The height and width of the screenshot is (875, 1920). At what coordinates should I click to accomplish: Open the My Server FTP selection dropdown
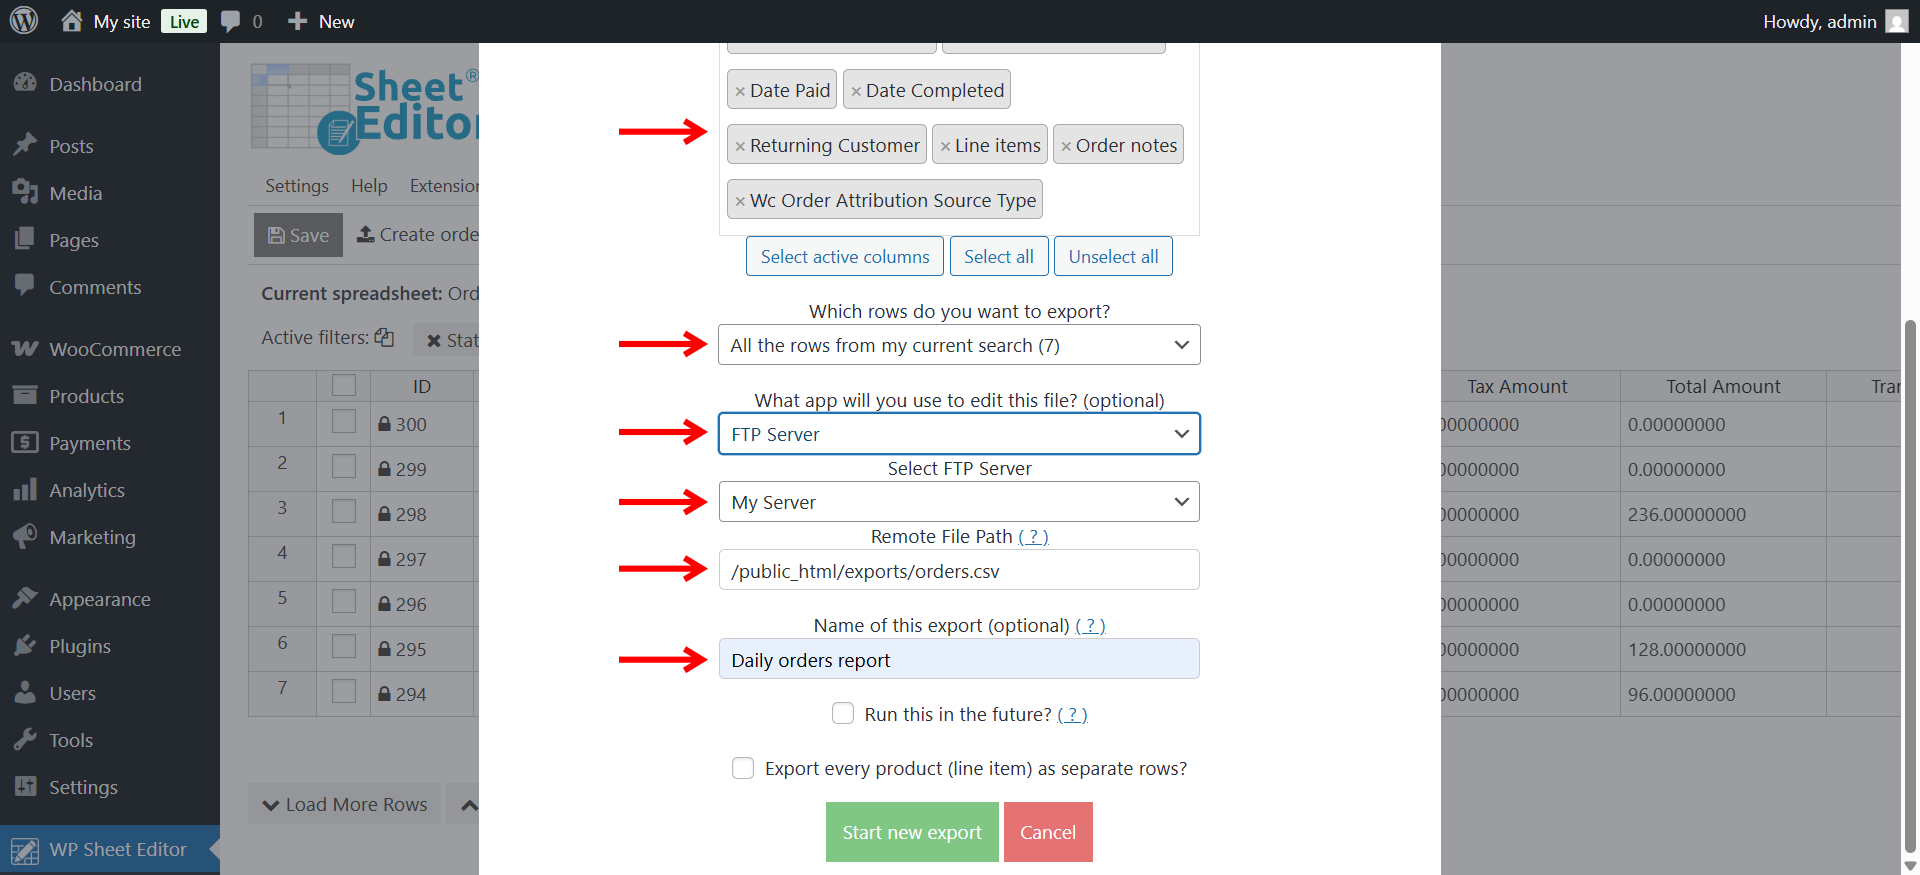[959, 502]
